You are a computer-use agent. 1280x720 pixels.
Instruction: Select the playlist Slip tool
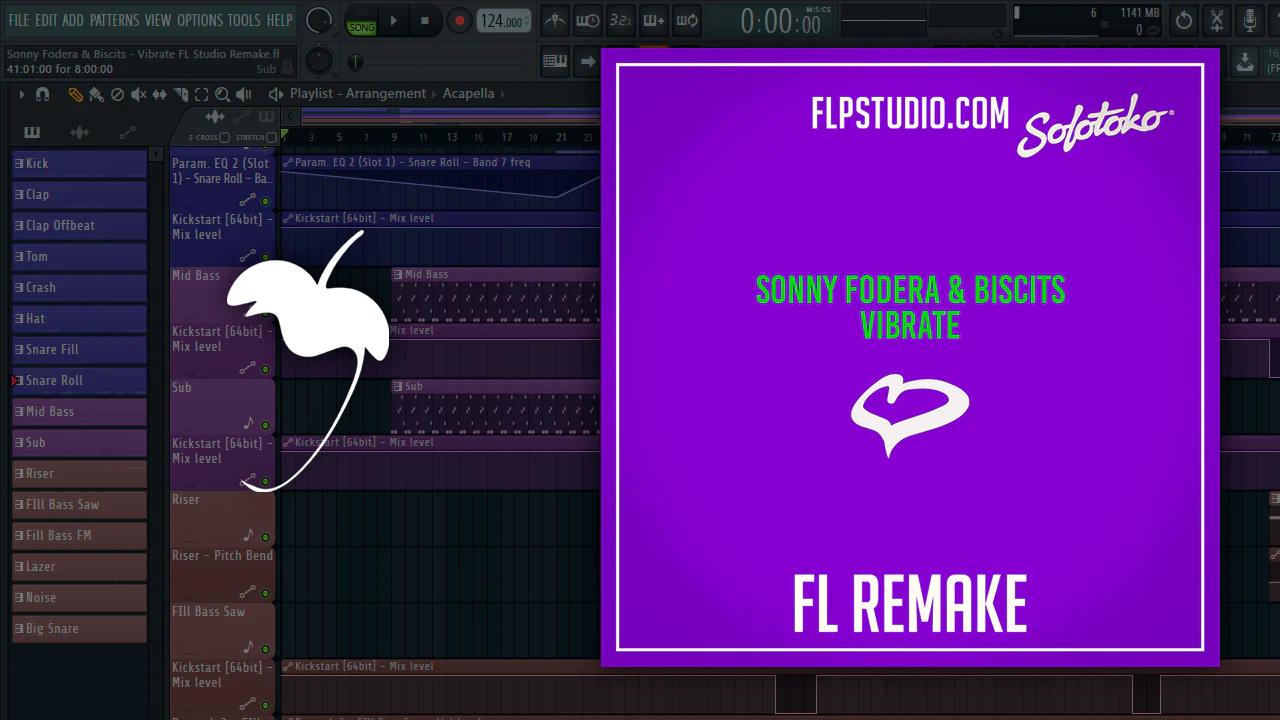pos(159,94)
